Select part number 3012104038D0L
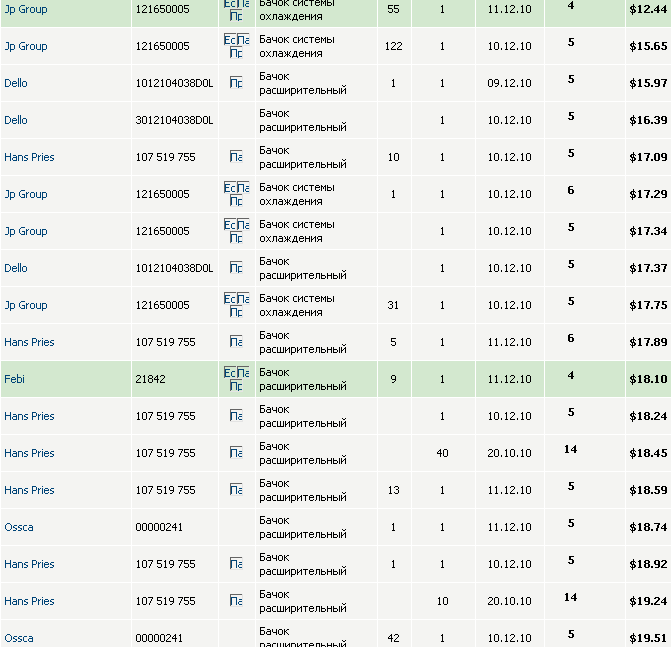Image resolution: width=671 pixels, height=647 pixels. 174,120
